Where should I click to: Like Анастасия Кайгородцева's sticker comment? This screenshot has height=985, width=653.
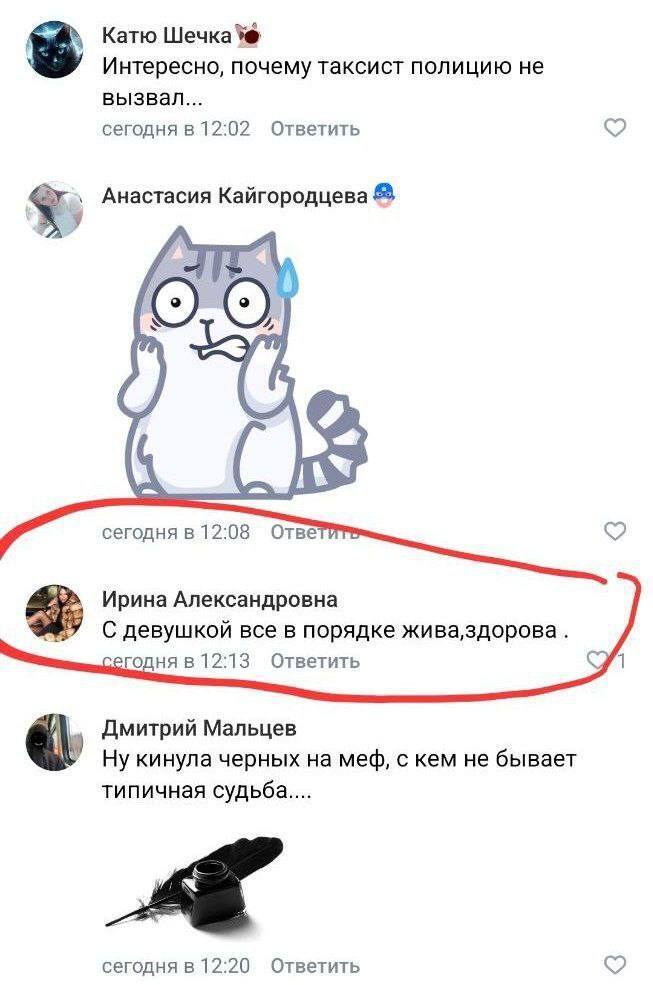615,531
